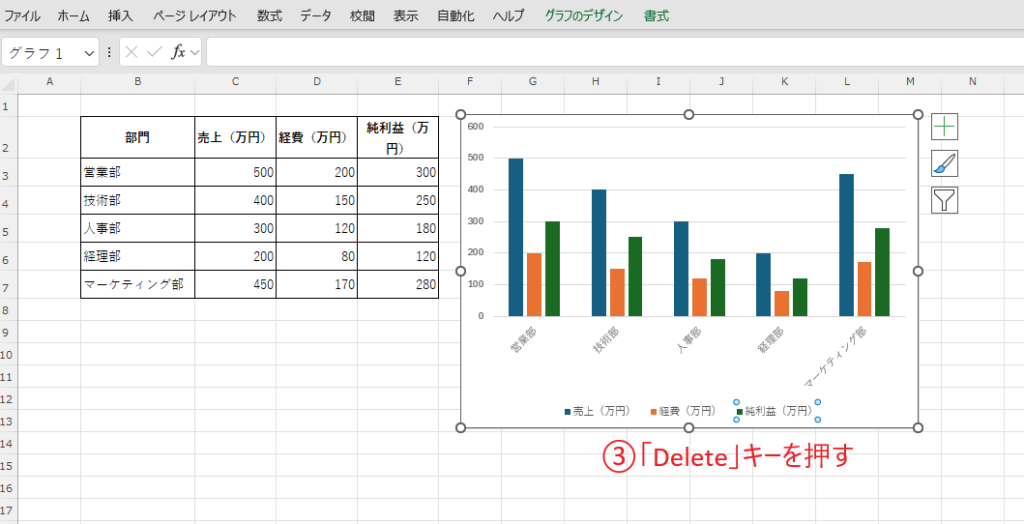Open the ページ レイアウト tab
Viewport: 1024px width, 524px height.
pyautogui.click(x=195, y=16)
